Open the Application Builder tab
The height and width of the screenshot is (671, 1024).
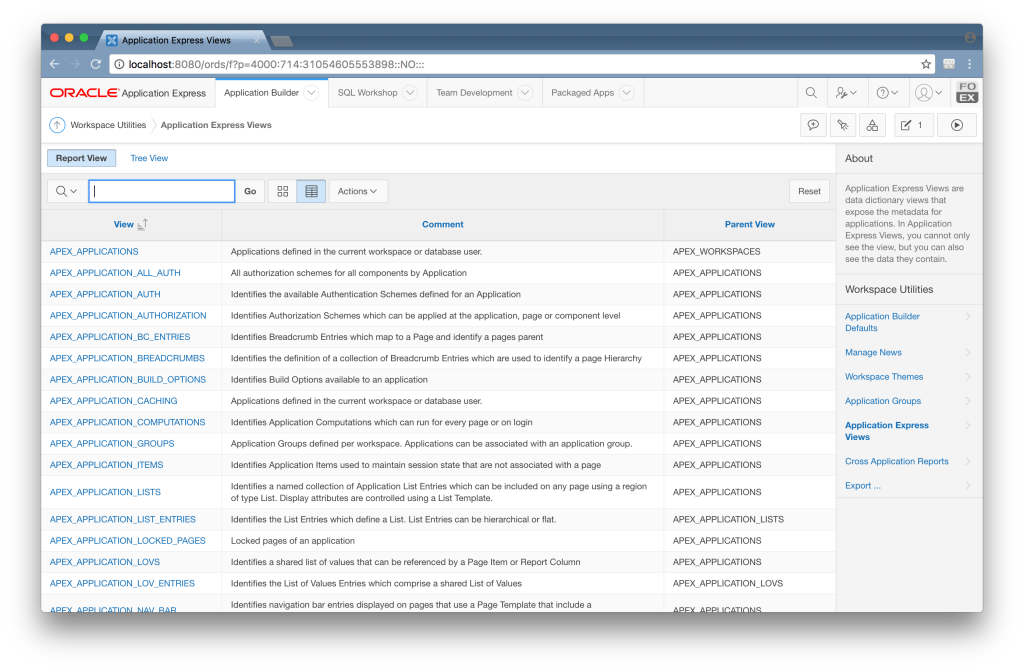coord(261,93)
